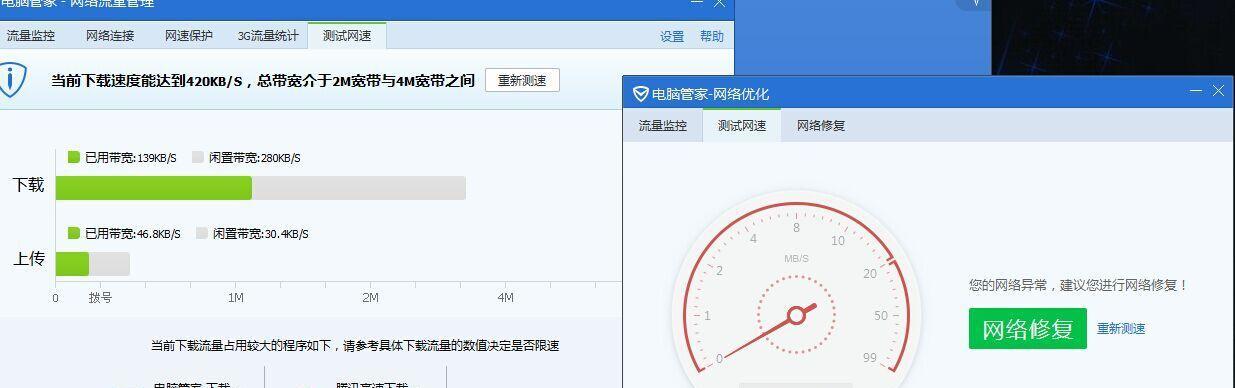The width and height of the screenshot is (1235, 388).
Task: Click the green 已用带宽:139KB/S legend square
Action: (73, 157)
